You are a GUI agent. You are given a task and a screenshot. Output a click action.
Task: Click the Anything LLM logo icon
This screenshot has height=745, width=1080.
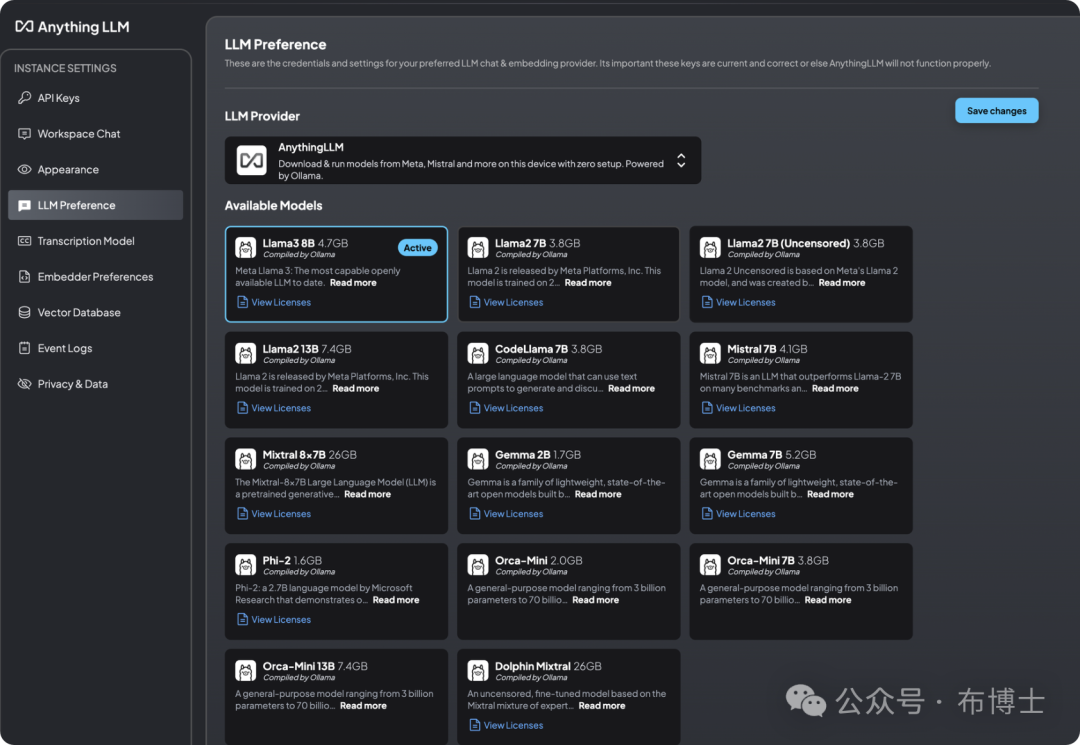[x=24, y=27]
